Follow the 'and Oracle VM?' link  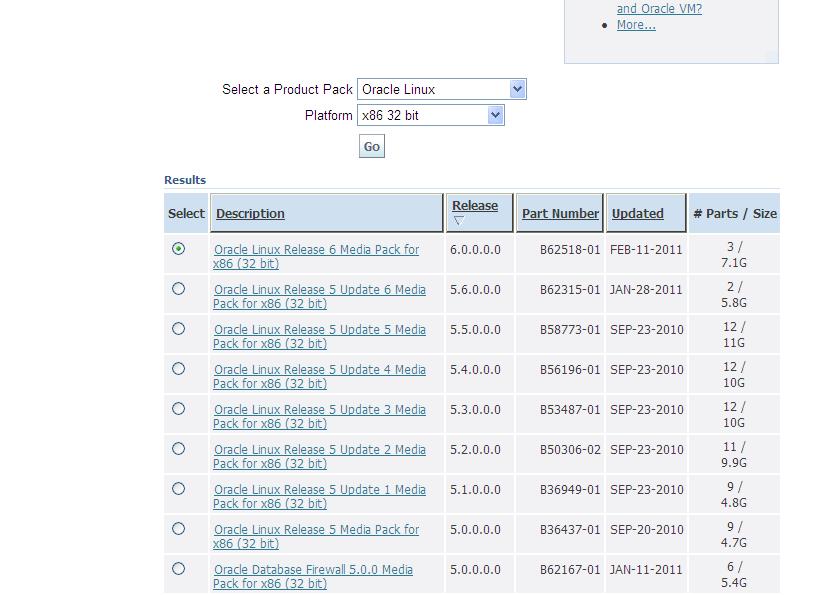coord(659,9)
